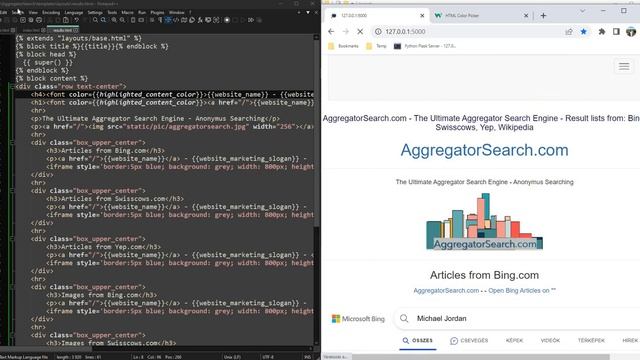This screenshot has height=360, width=640.
Task: Collapse fold marker beside Images from Bing.com div
Action: click(12, 287)
